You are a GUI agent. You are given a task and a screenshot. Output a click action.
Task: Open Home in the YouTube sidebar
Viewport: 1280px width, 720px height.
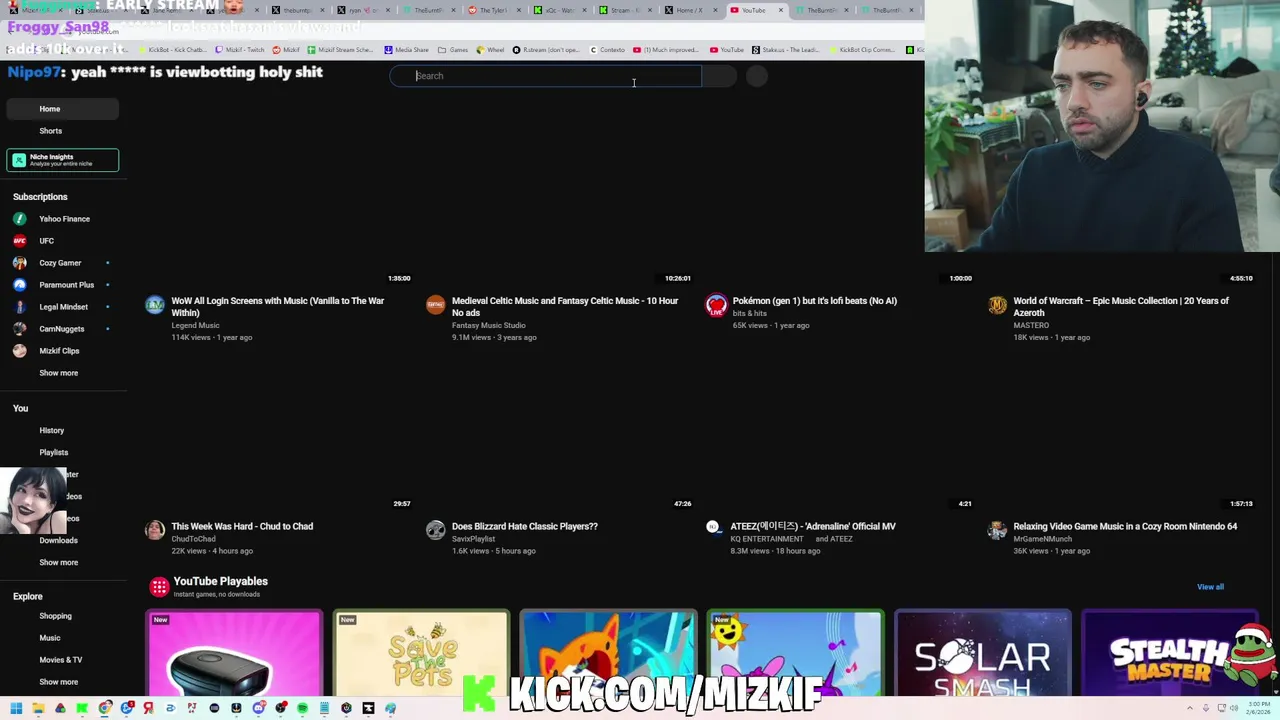click(x=62, y=109)
